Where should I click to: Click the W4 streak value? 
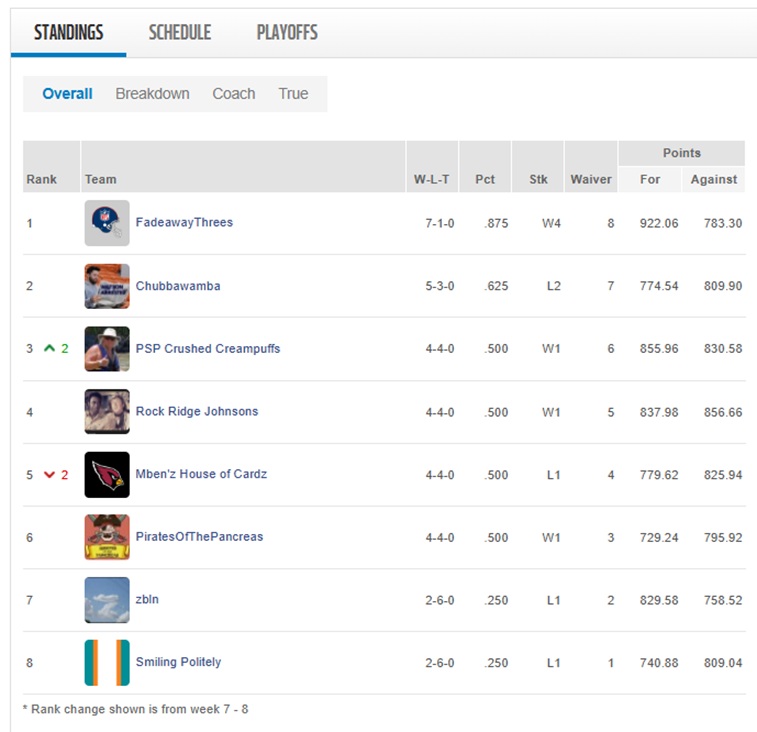point(551,223)
